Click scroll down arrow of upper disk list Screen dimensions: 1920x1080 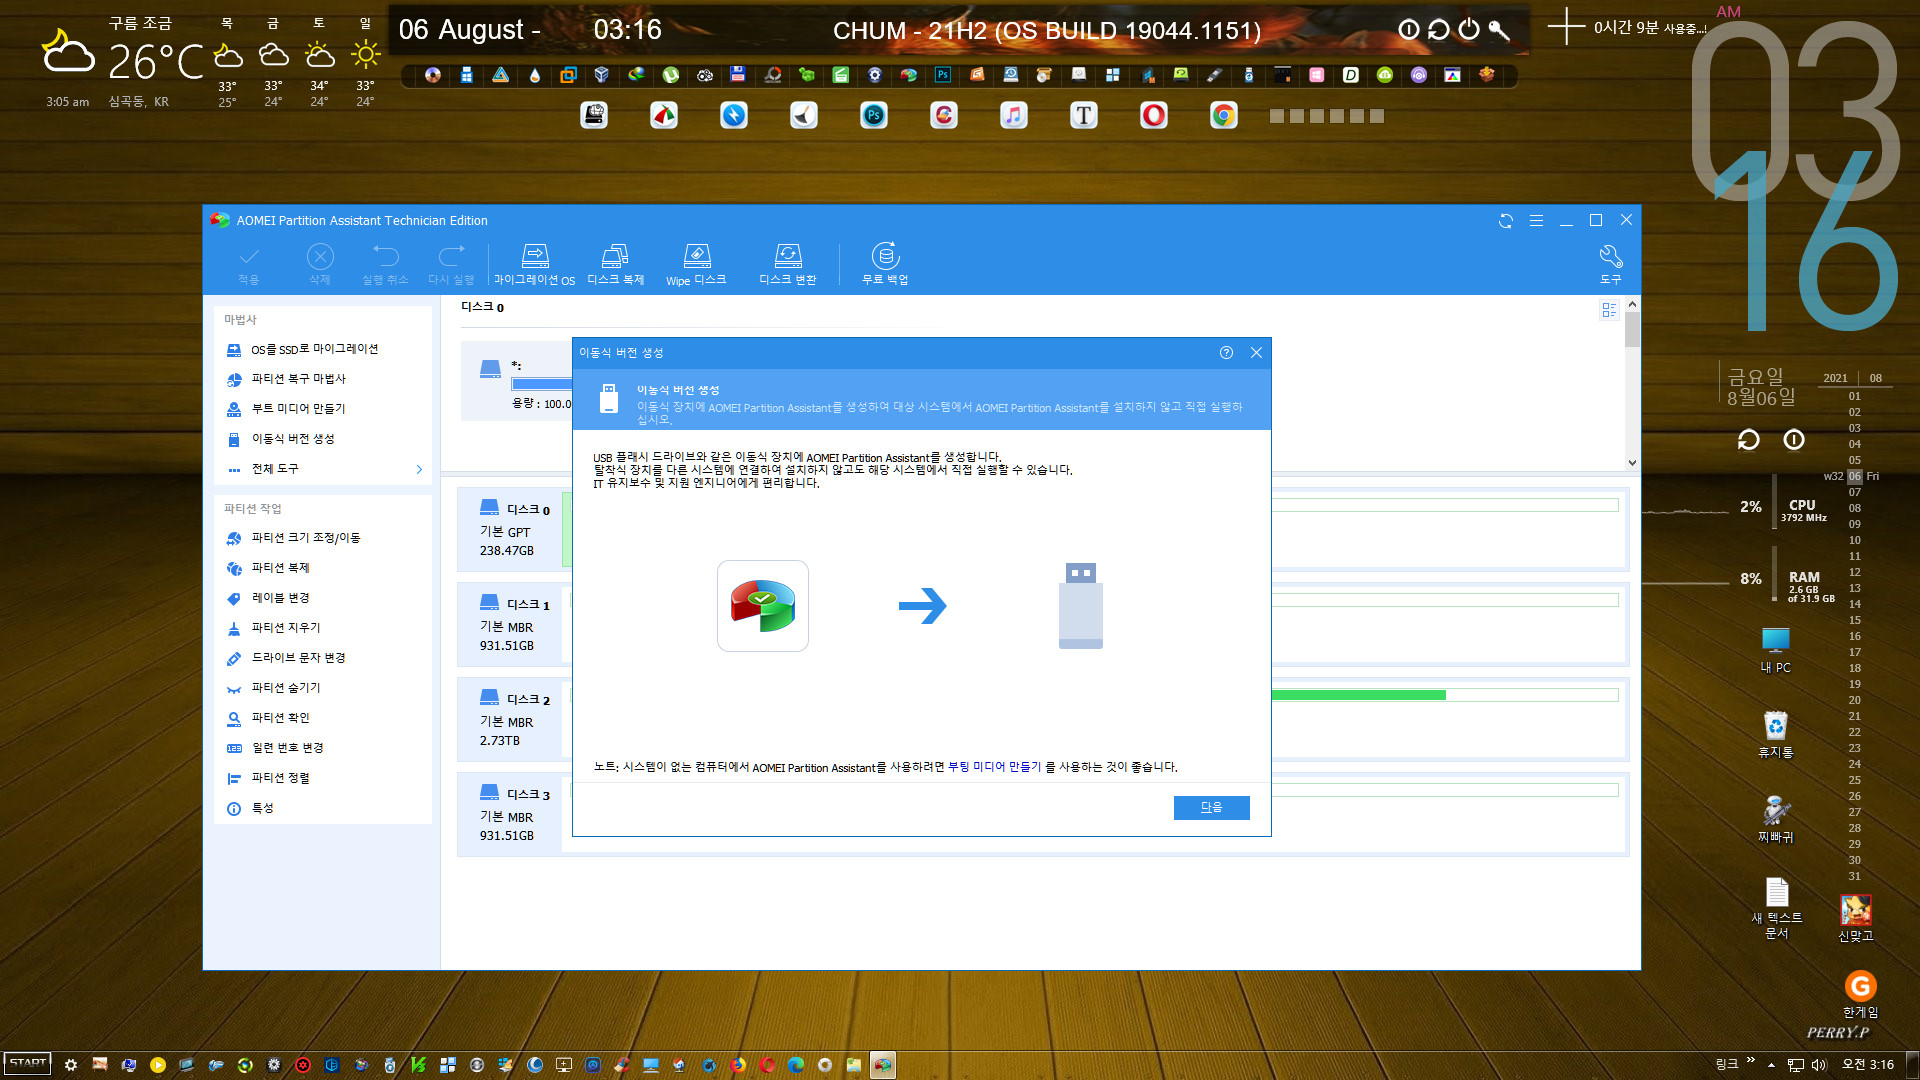(1632, 462)
